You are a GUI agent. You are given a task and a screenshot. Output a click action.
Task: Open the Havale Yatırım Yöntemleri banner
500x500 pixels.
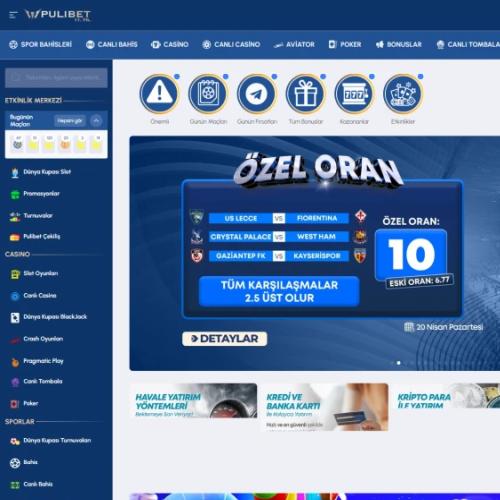click(x=193, y=401)
